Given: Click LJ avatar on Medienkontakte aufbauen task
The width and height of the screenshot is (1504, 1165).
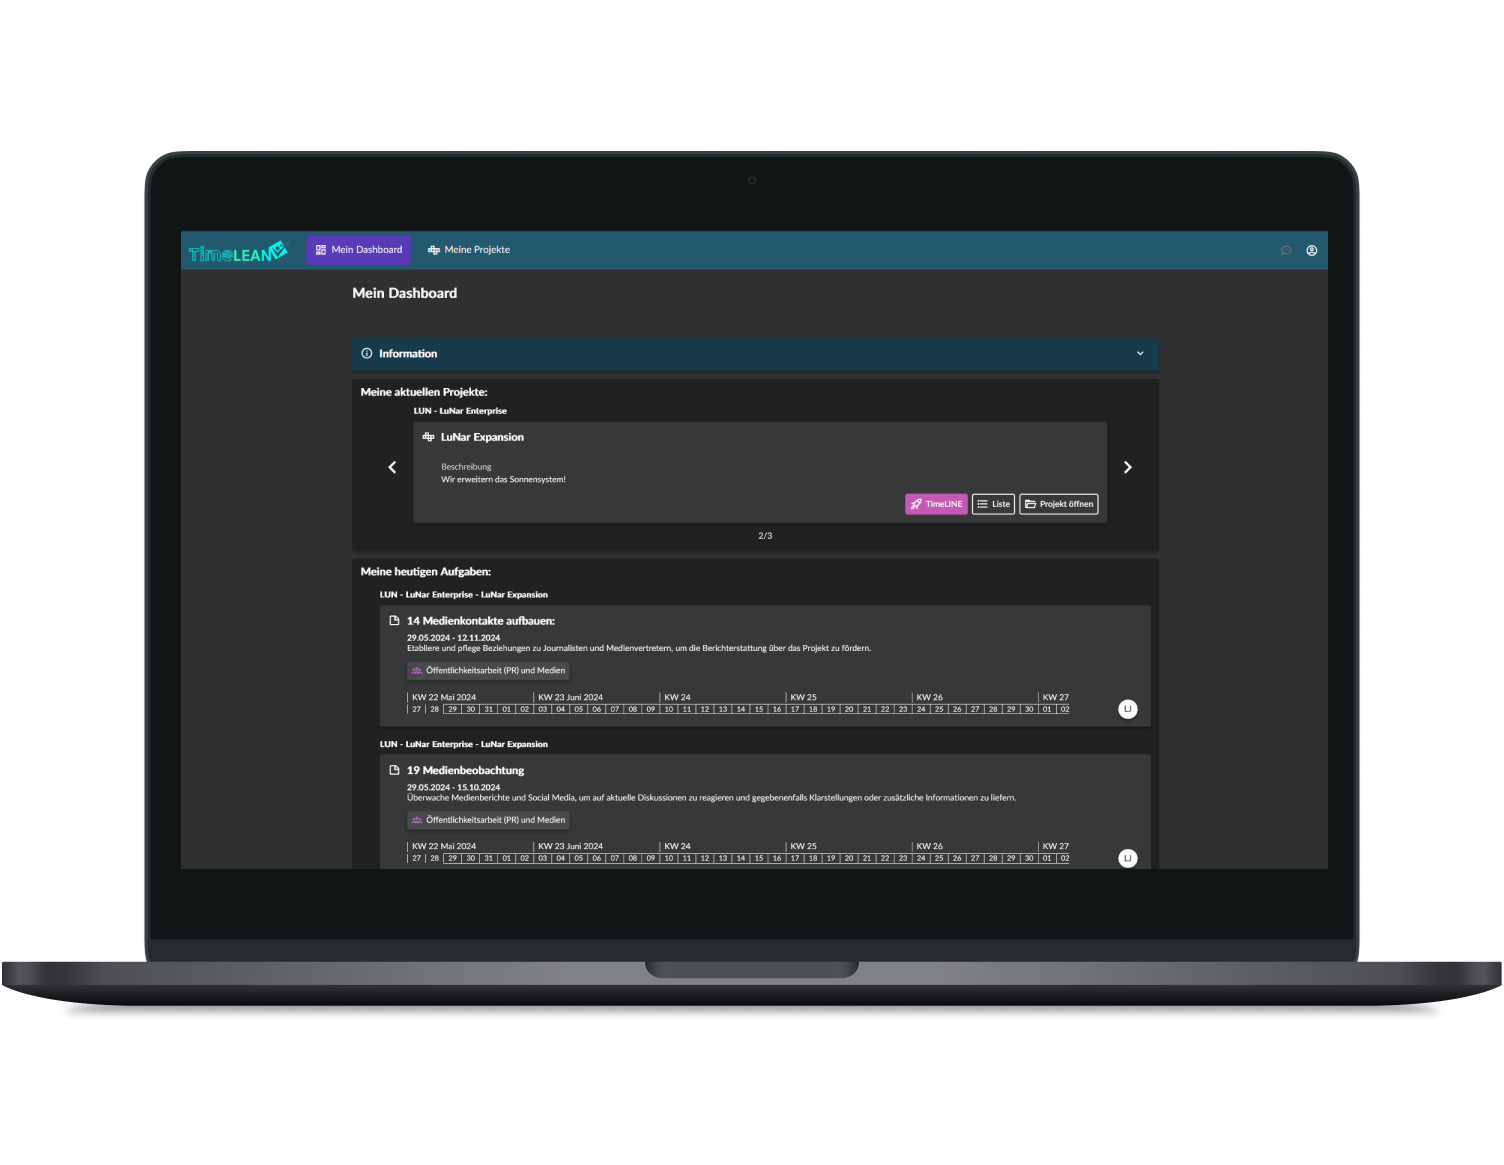Looking at the screenshot, I should tap(1128, 710).
